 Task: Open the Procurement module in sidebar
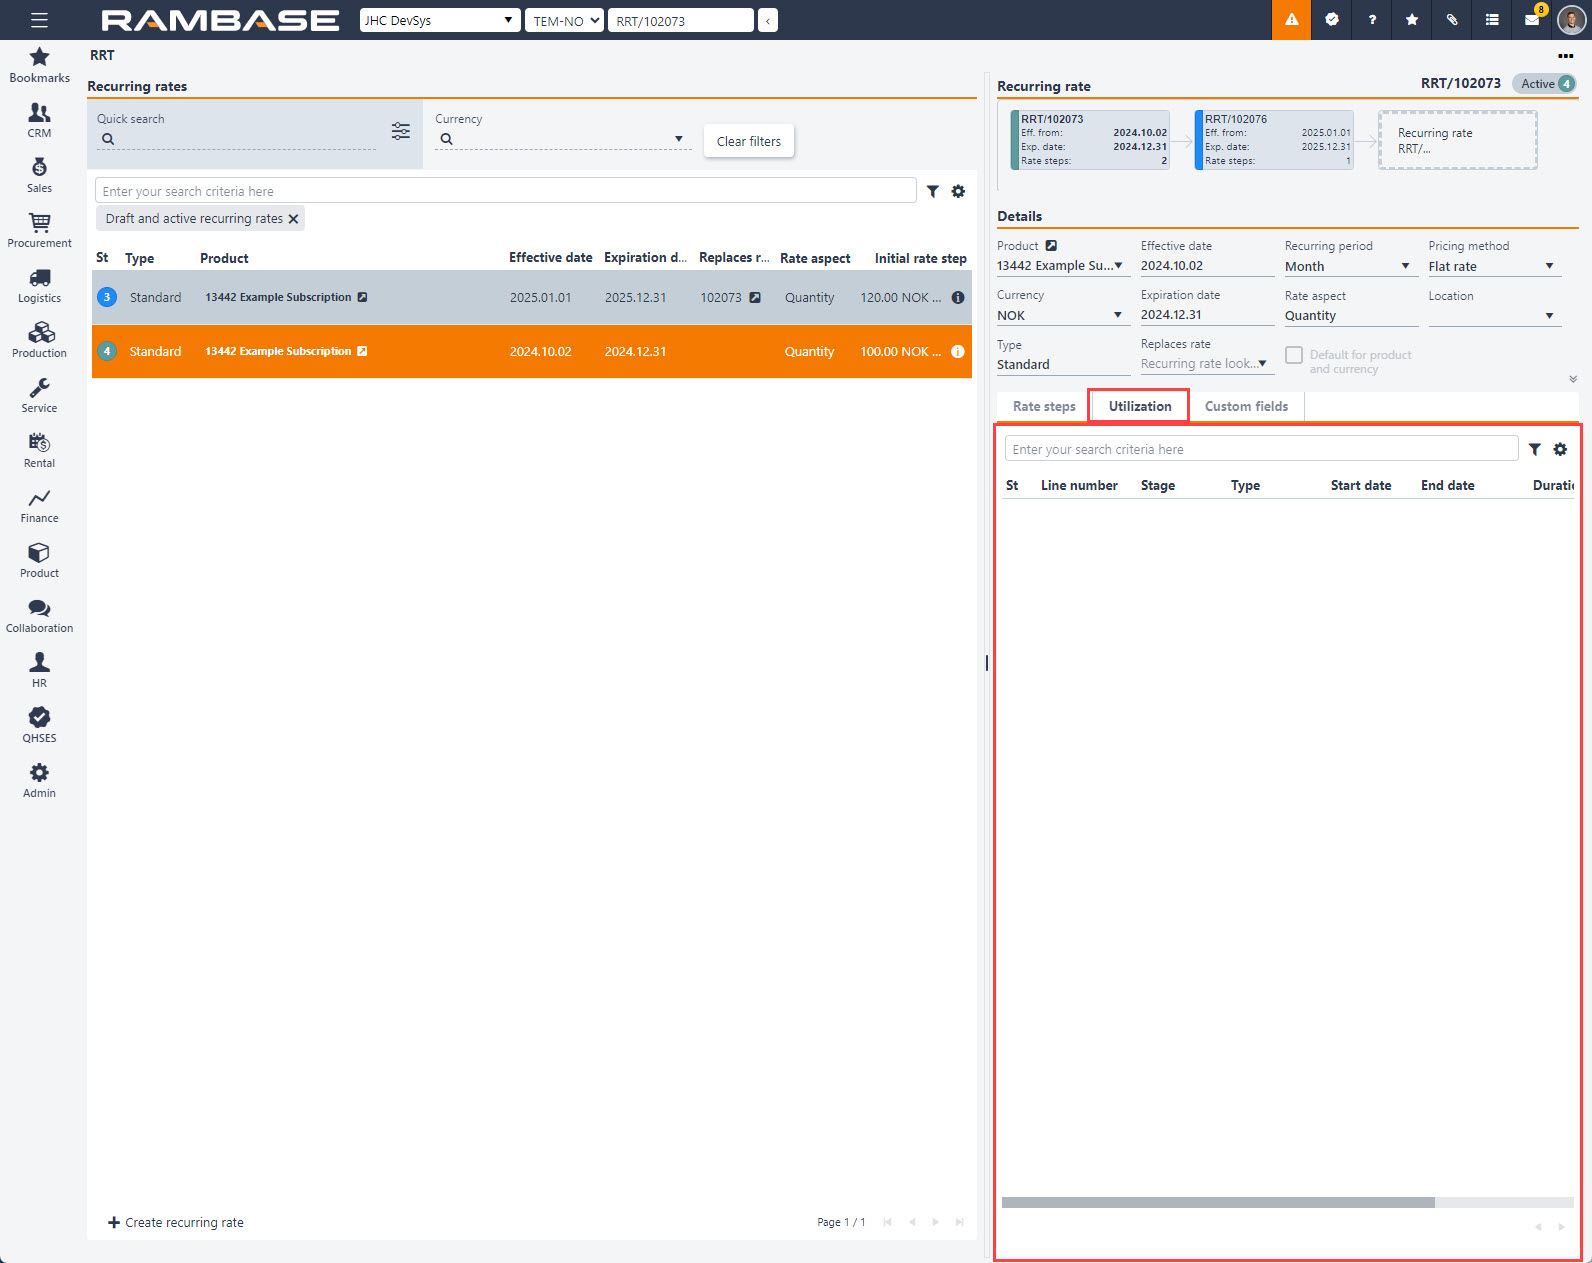coord(39,230)
